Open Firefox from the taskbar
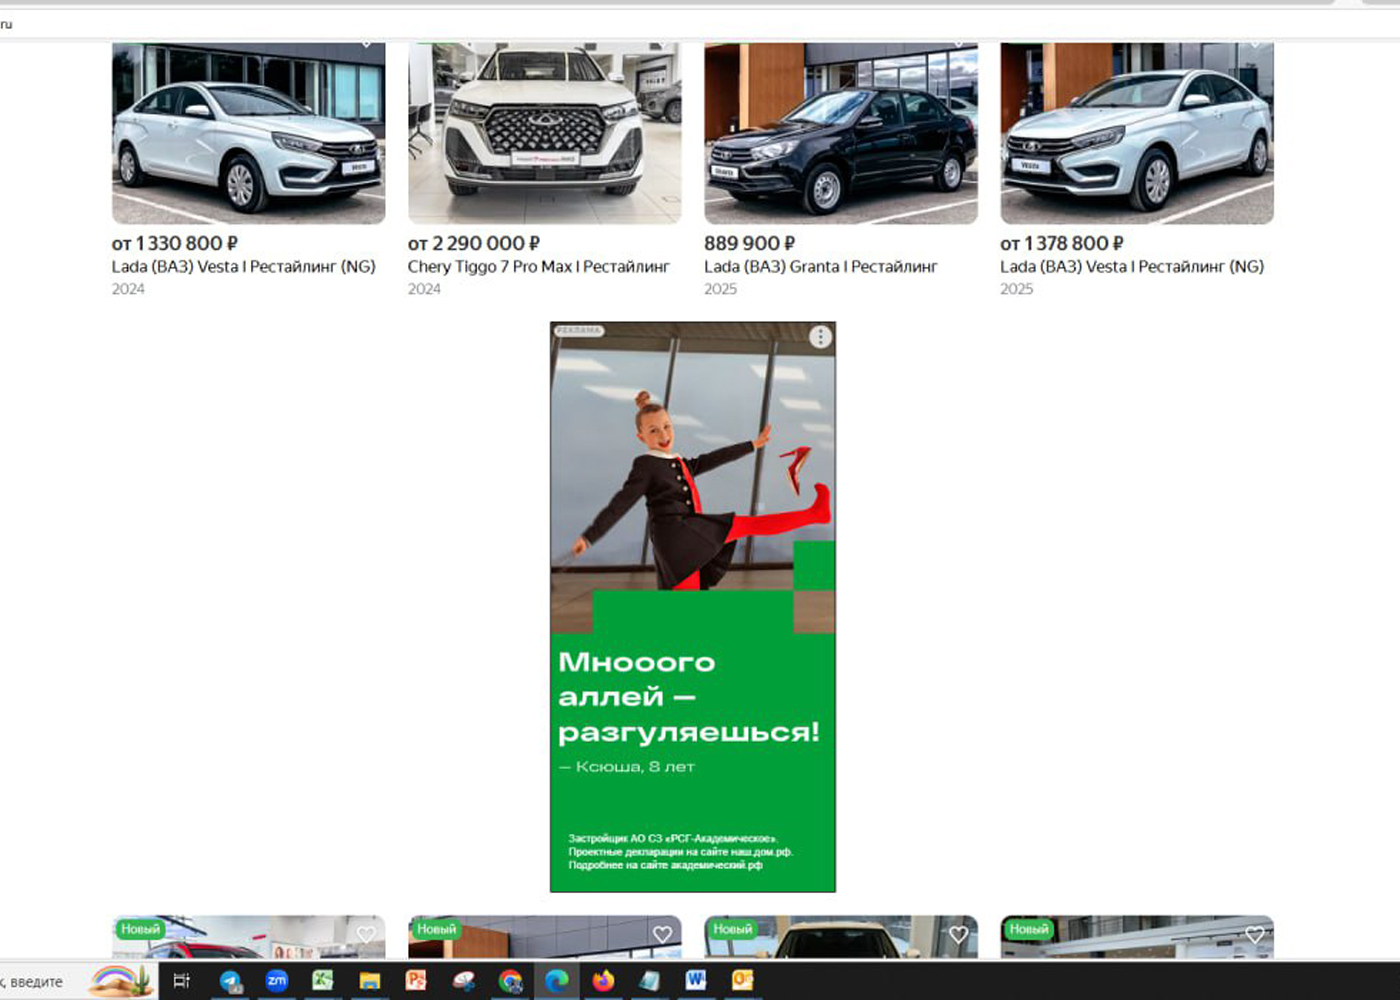 click(x=603, y=981)
